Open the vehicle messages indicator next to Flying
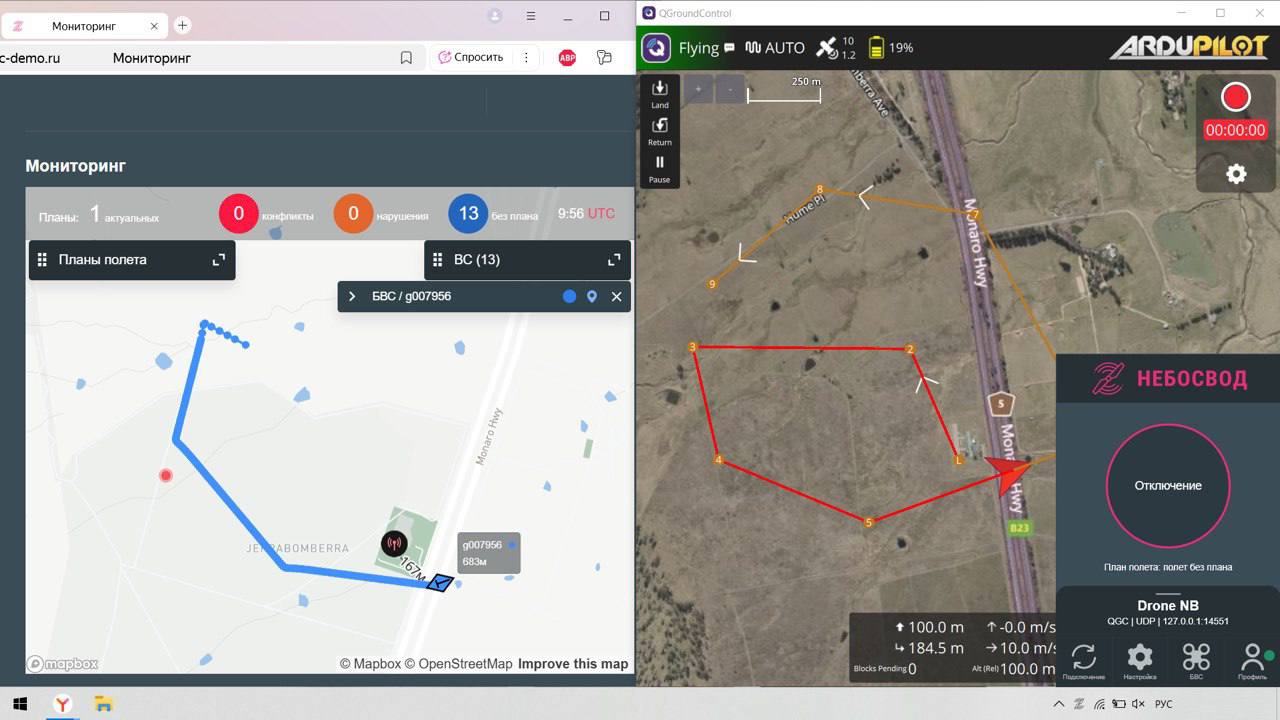This screenshot has width=1280, height=720. [729, 48]
